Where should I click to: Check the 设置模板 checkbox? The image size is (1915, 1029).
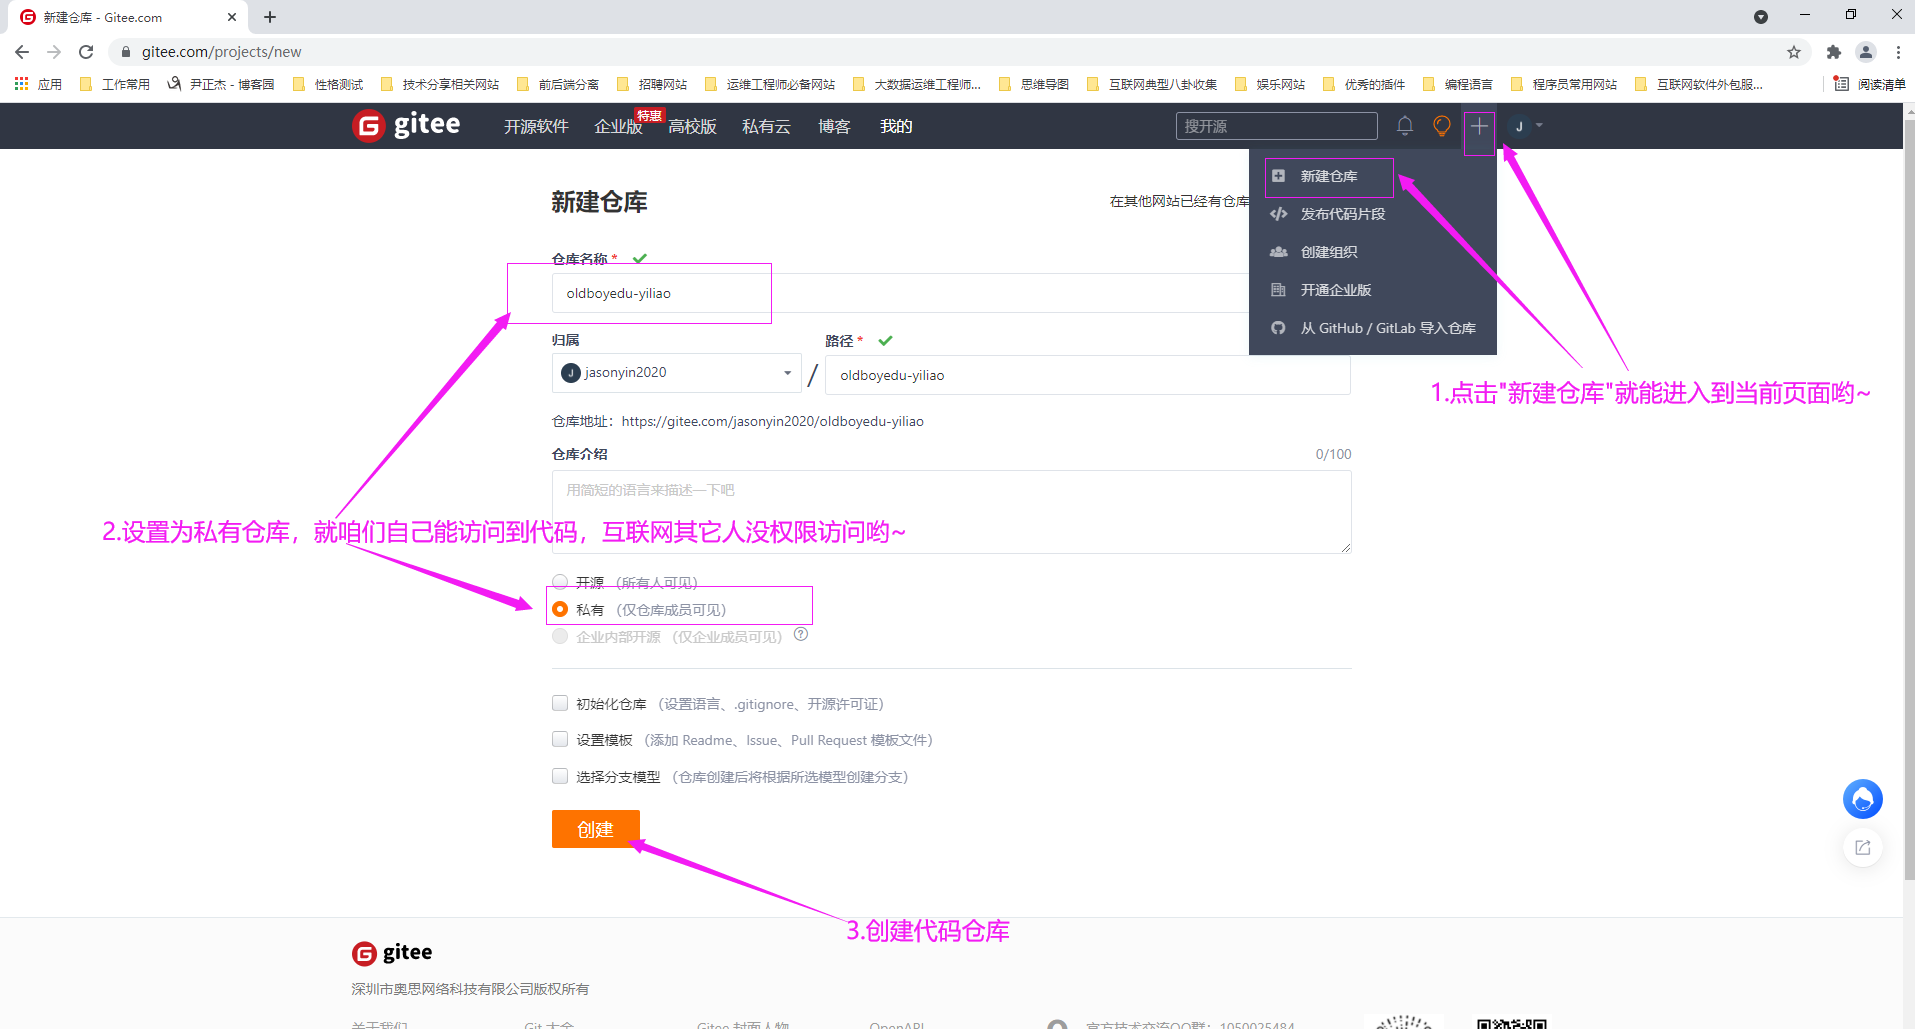click(560, 740)
